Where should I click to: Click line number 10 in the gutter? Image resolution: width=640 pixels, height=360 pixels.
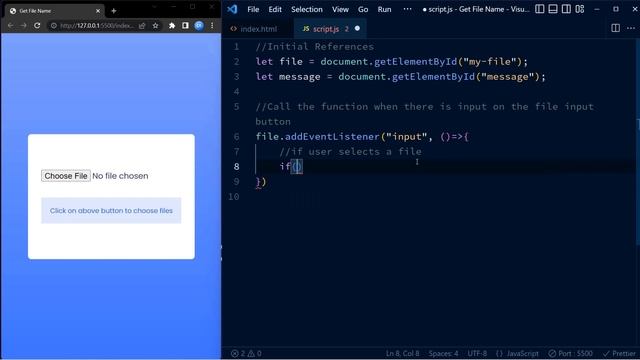234,197
